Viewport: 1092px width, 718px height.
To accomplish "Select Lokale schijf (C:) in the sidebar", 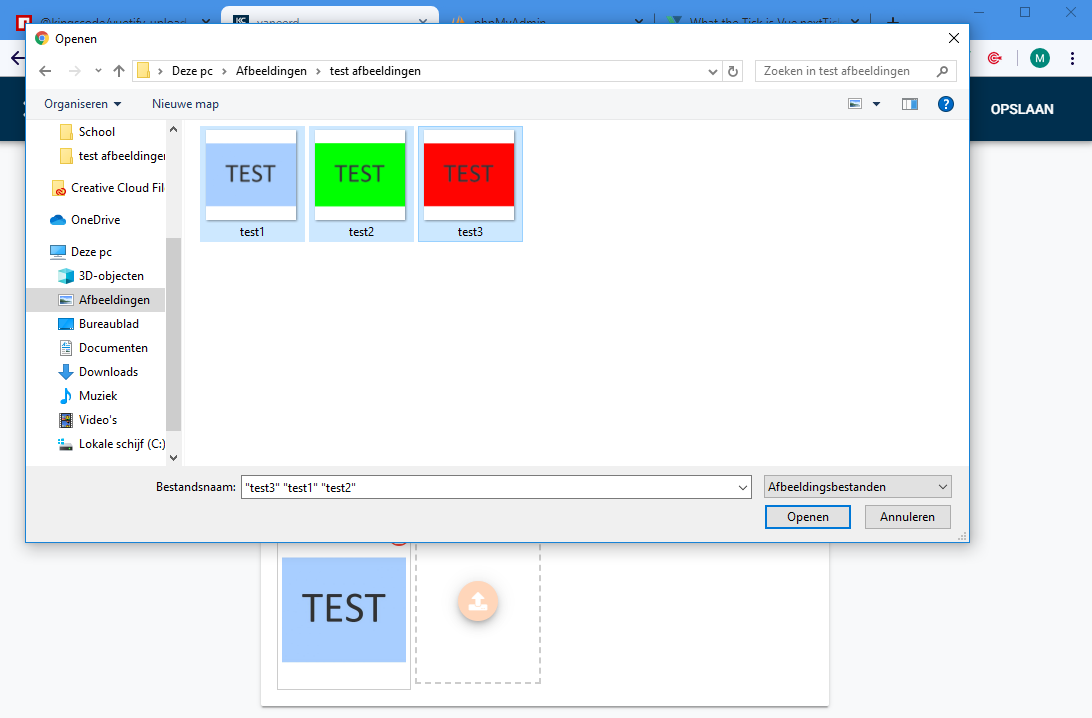I will click(119, 443).
